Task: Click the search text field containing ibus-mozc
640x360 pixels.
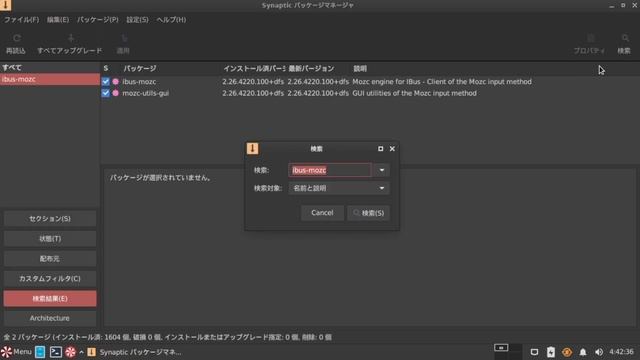Action: [330, 170]
